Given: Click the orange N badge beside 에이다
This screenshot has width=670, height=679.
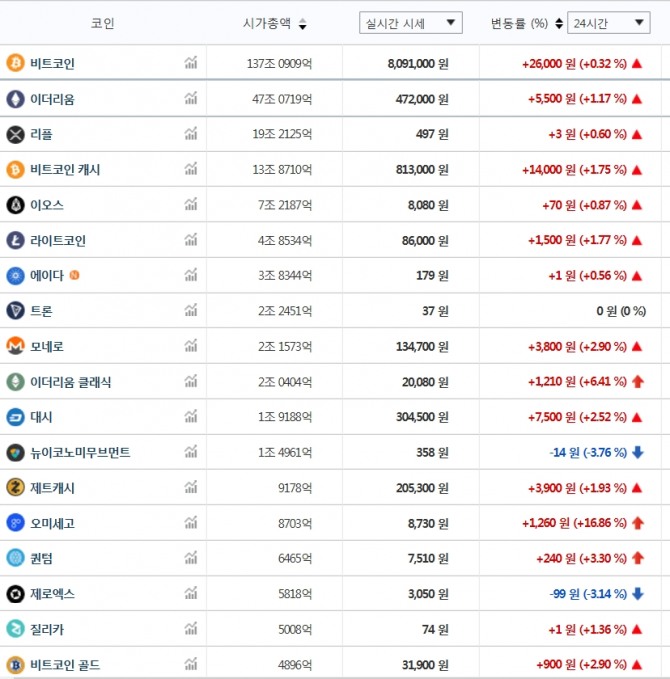Looking at the screenshot, I should (75, 275).
